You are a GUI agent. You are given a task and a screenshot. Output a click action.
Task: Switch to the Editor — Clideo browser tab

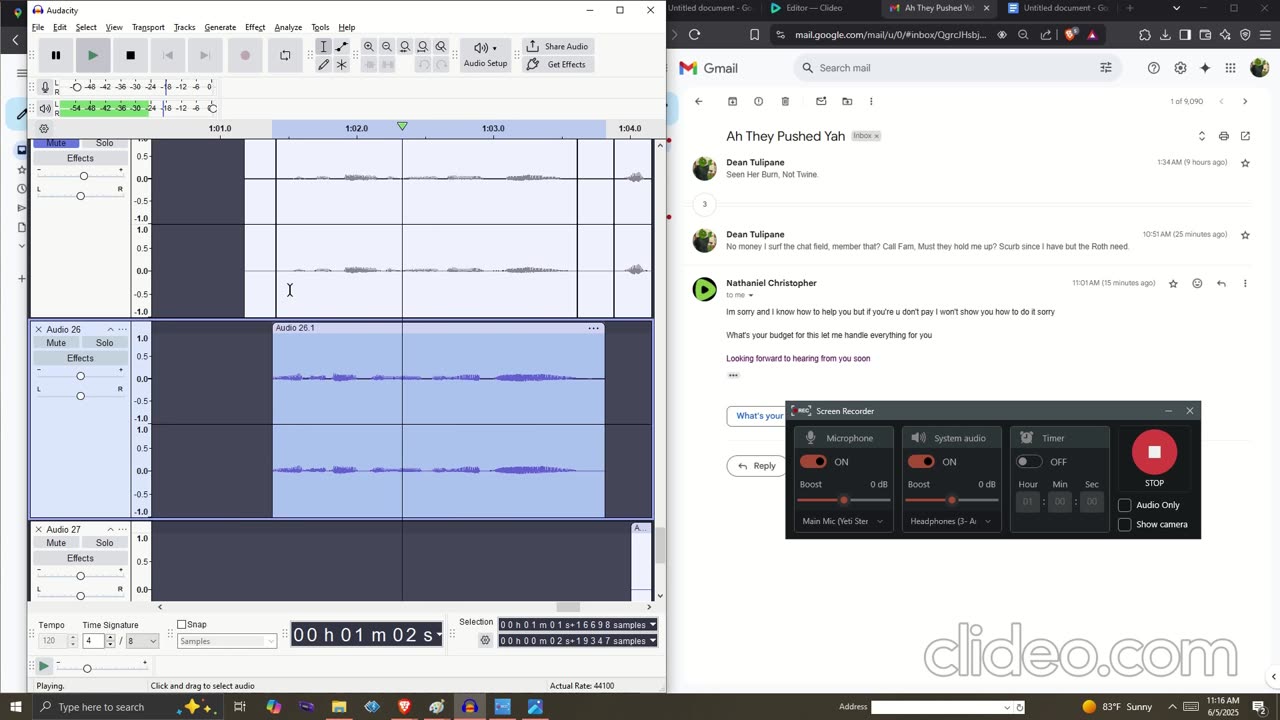pyautogui.click(x=815, y=8)
